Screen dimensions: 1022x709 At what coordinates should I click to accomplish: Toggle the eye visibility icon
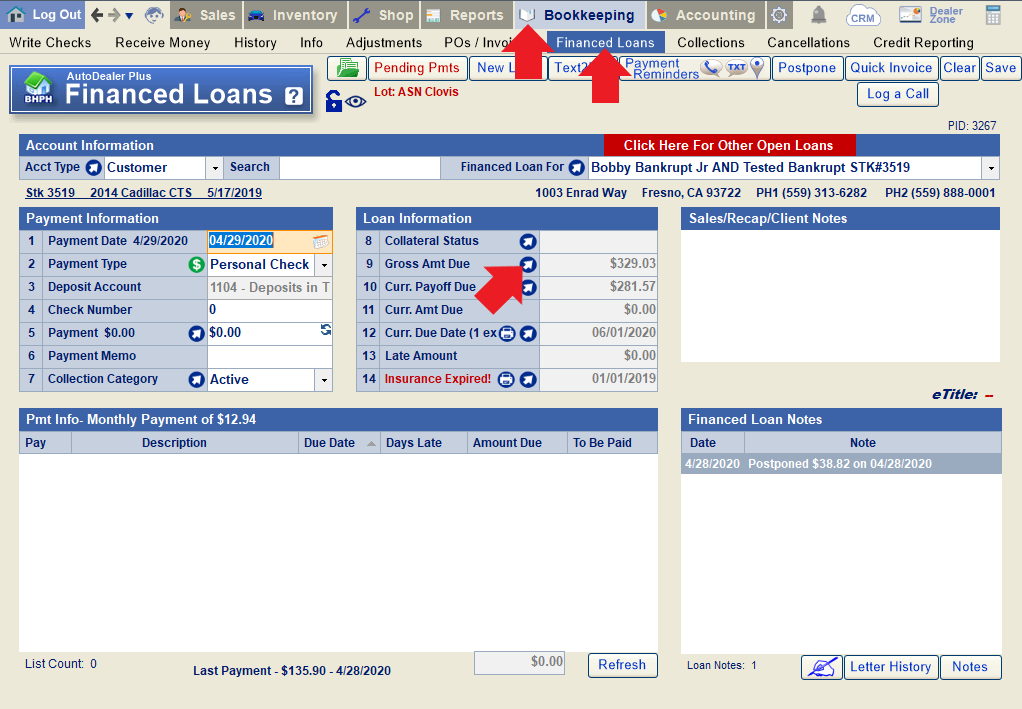point(356,101)
